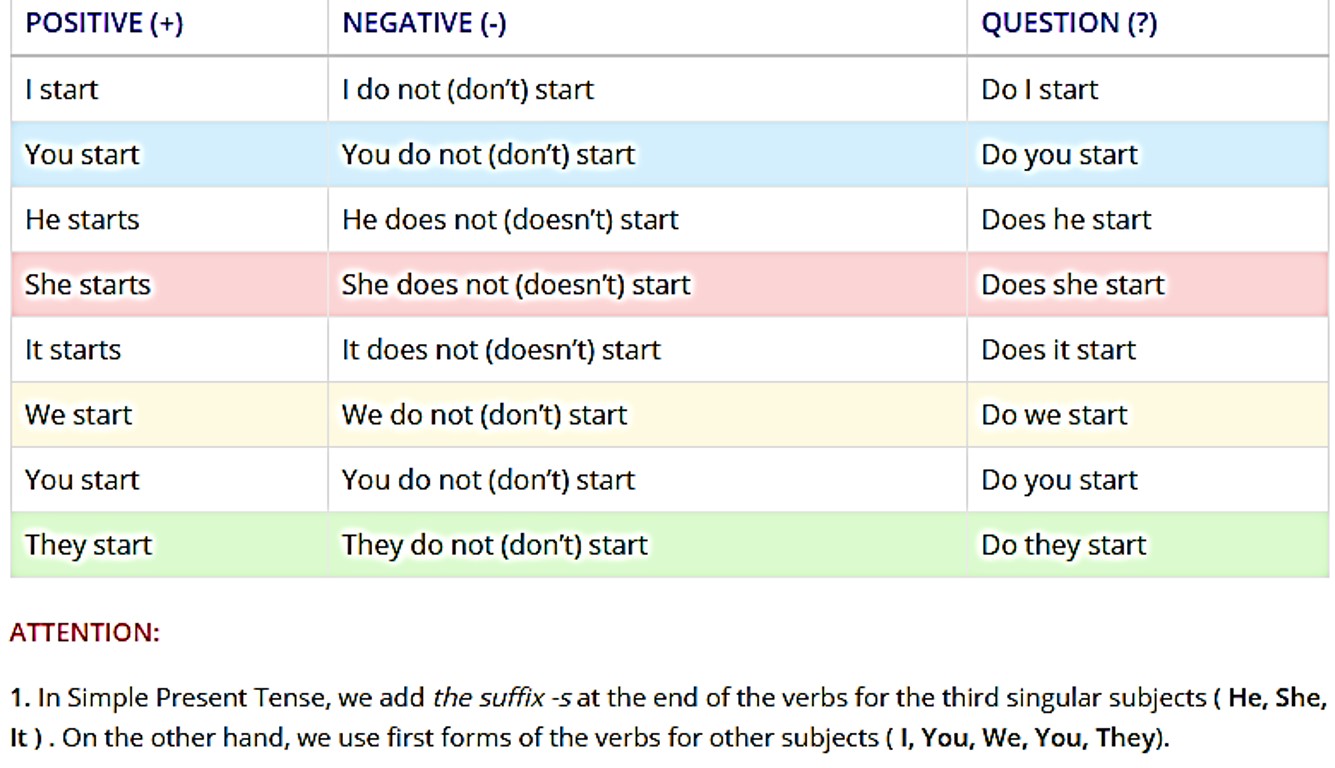Click the "Does he start" cell
Image resolution: width=1335 pixels, height=768 pixels.
(1066, 220)
